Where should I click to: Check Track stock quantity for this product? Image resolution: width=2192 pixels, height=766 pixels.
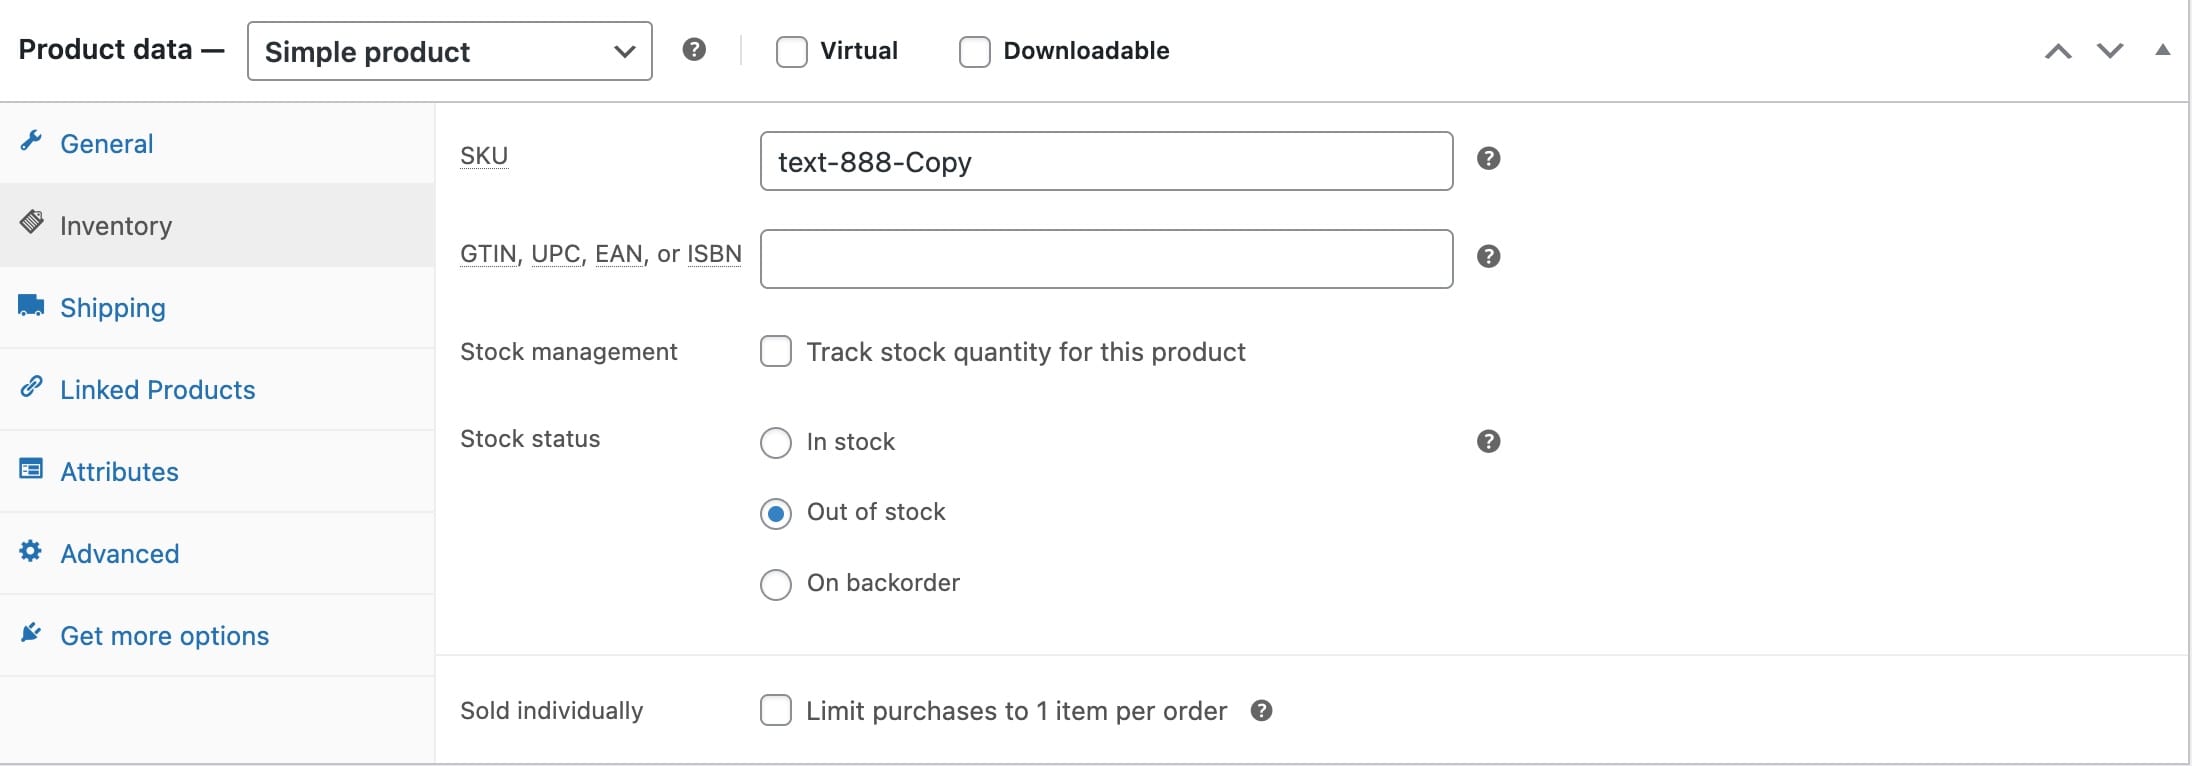[776, 351]
